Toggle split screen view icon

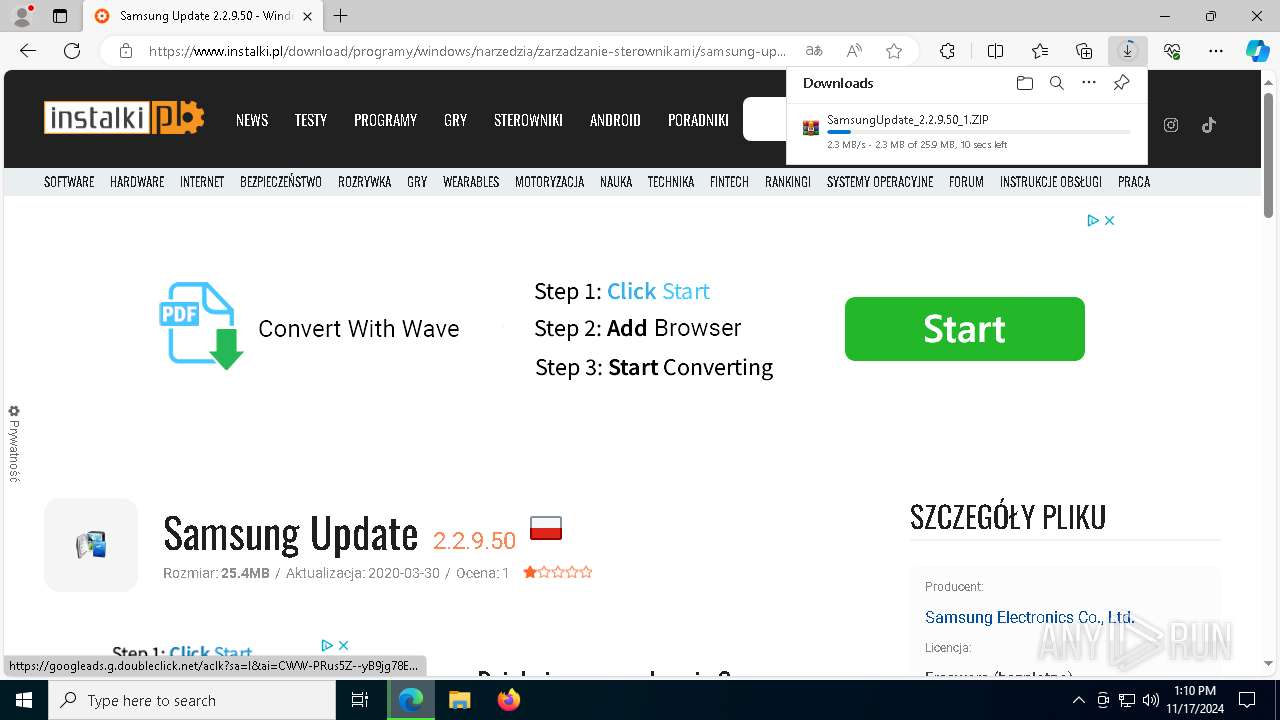pos(995,51)
